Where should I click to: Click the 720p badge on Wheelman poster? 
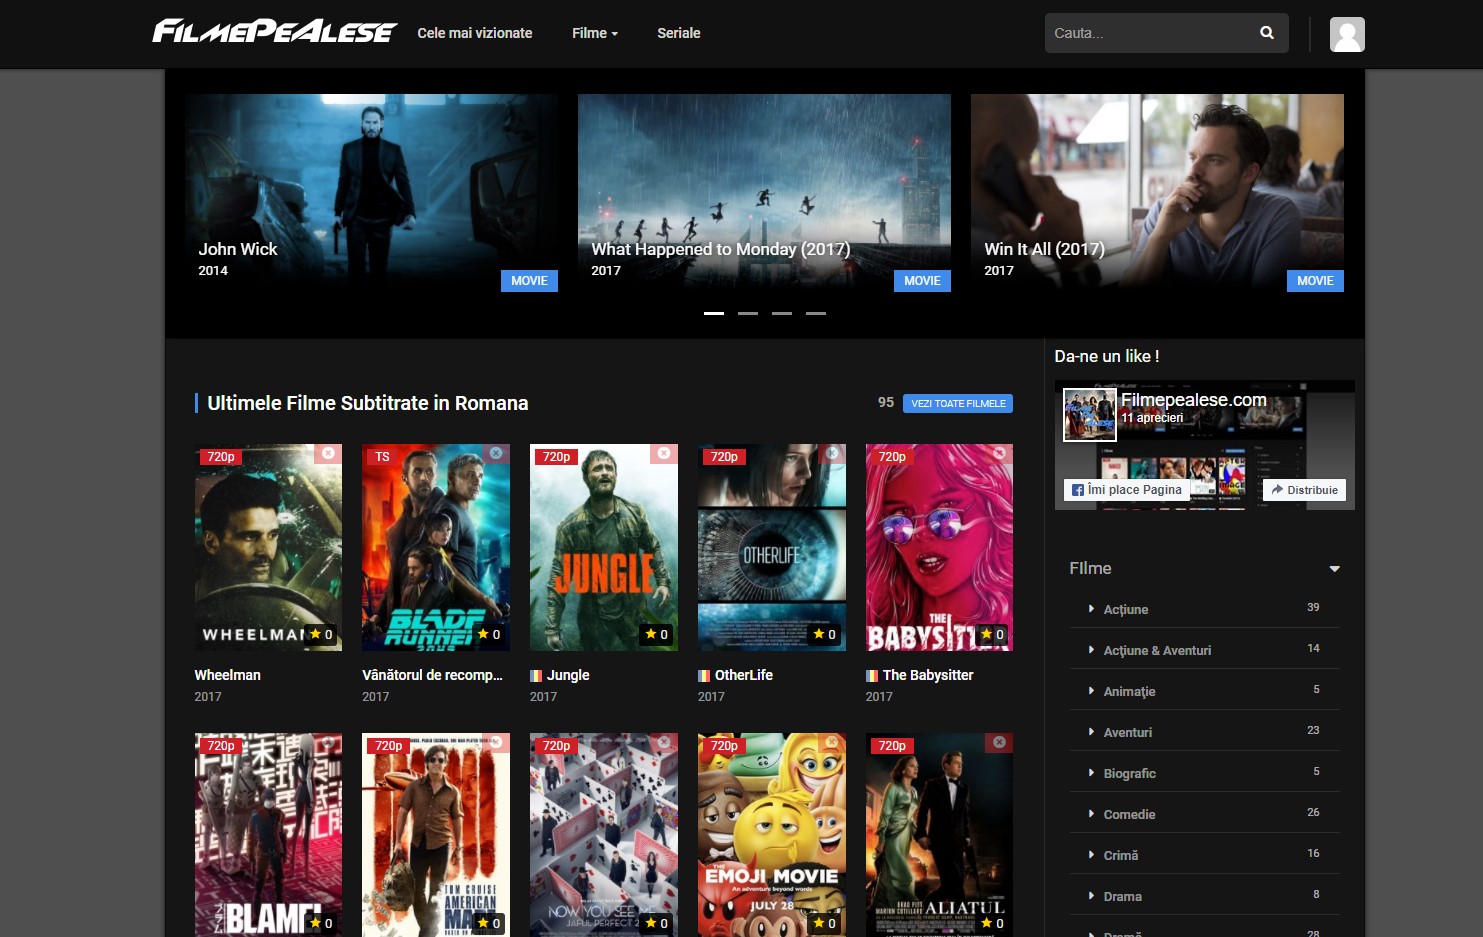[x=221, y=457]
